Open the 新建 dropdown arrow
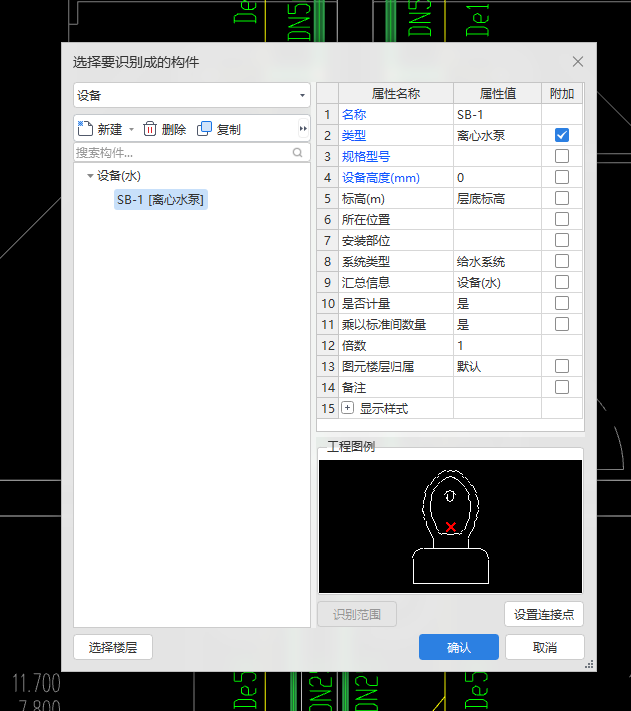The height and width of the screenshot is (711, 631). [131, 130]
